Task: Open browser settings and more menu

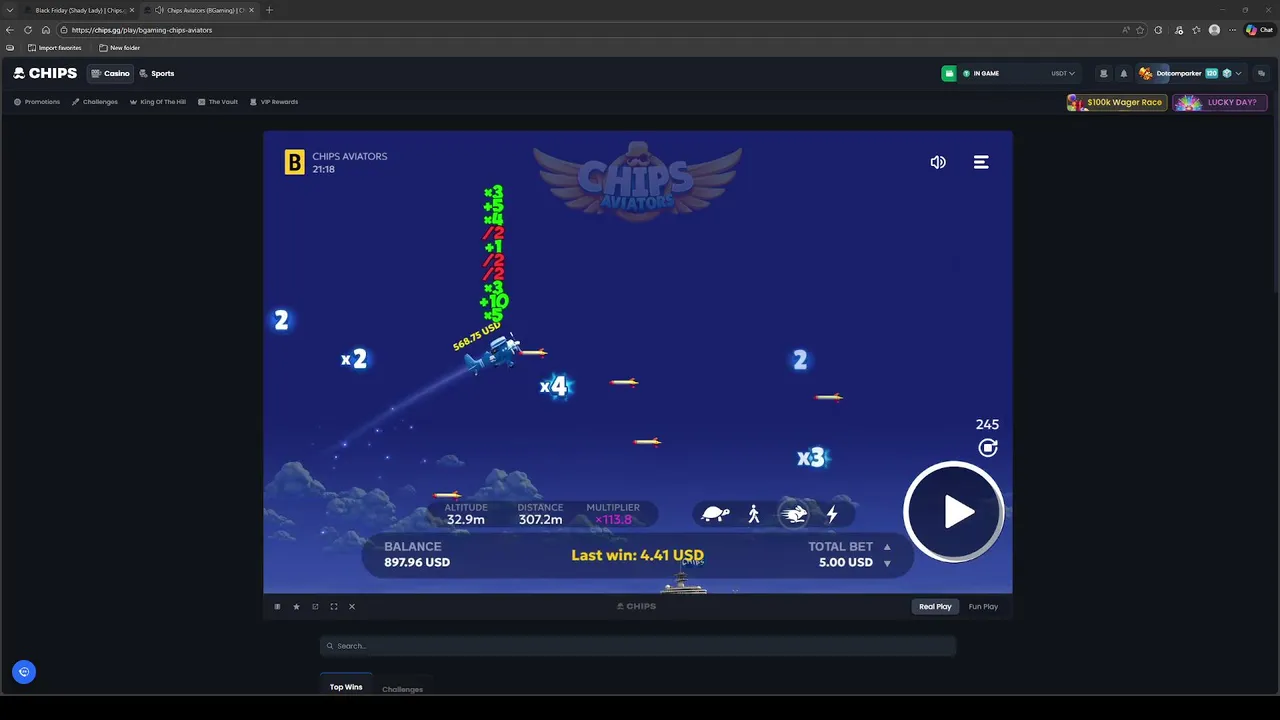Action: tap(1233, 30)
